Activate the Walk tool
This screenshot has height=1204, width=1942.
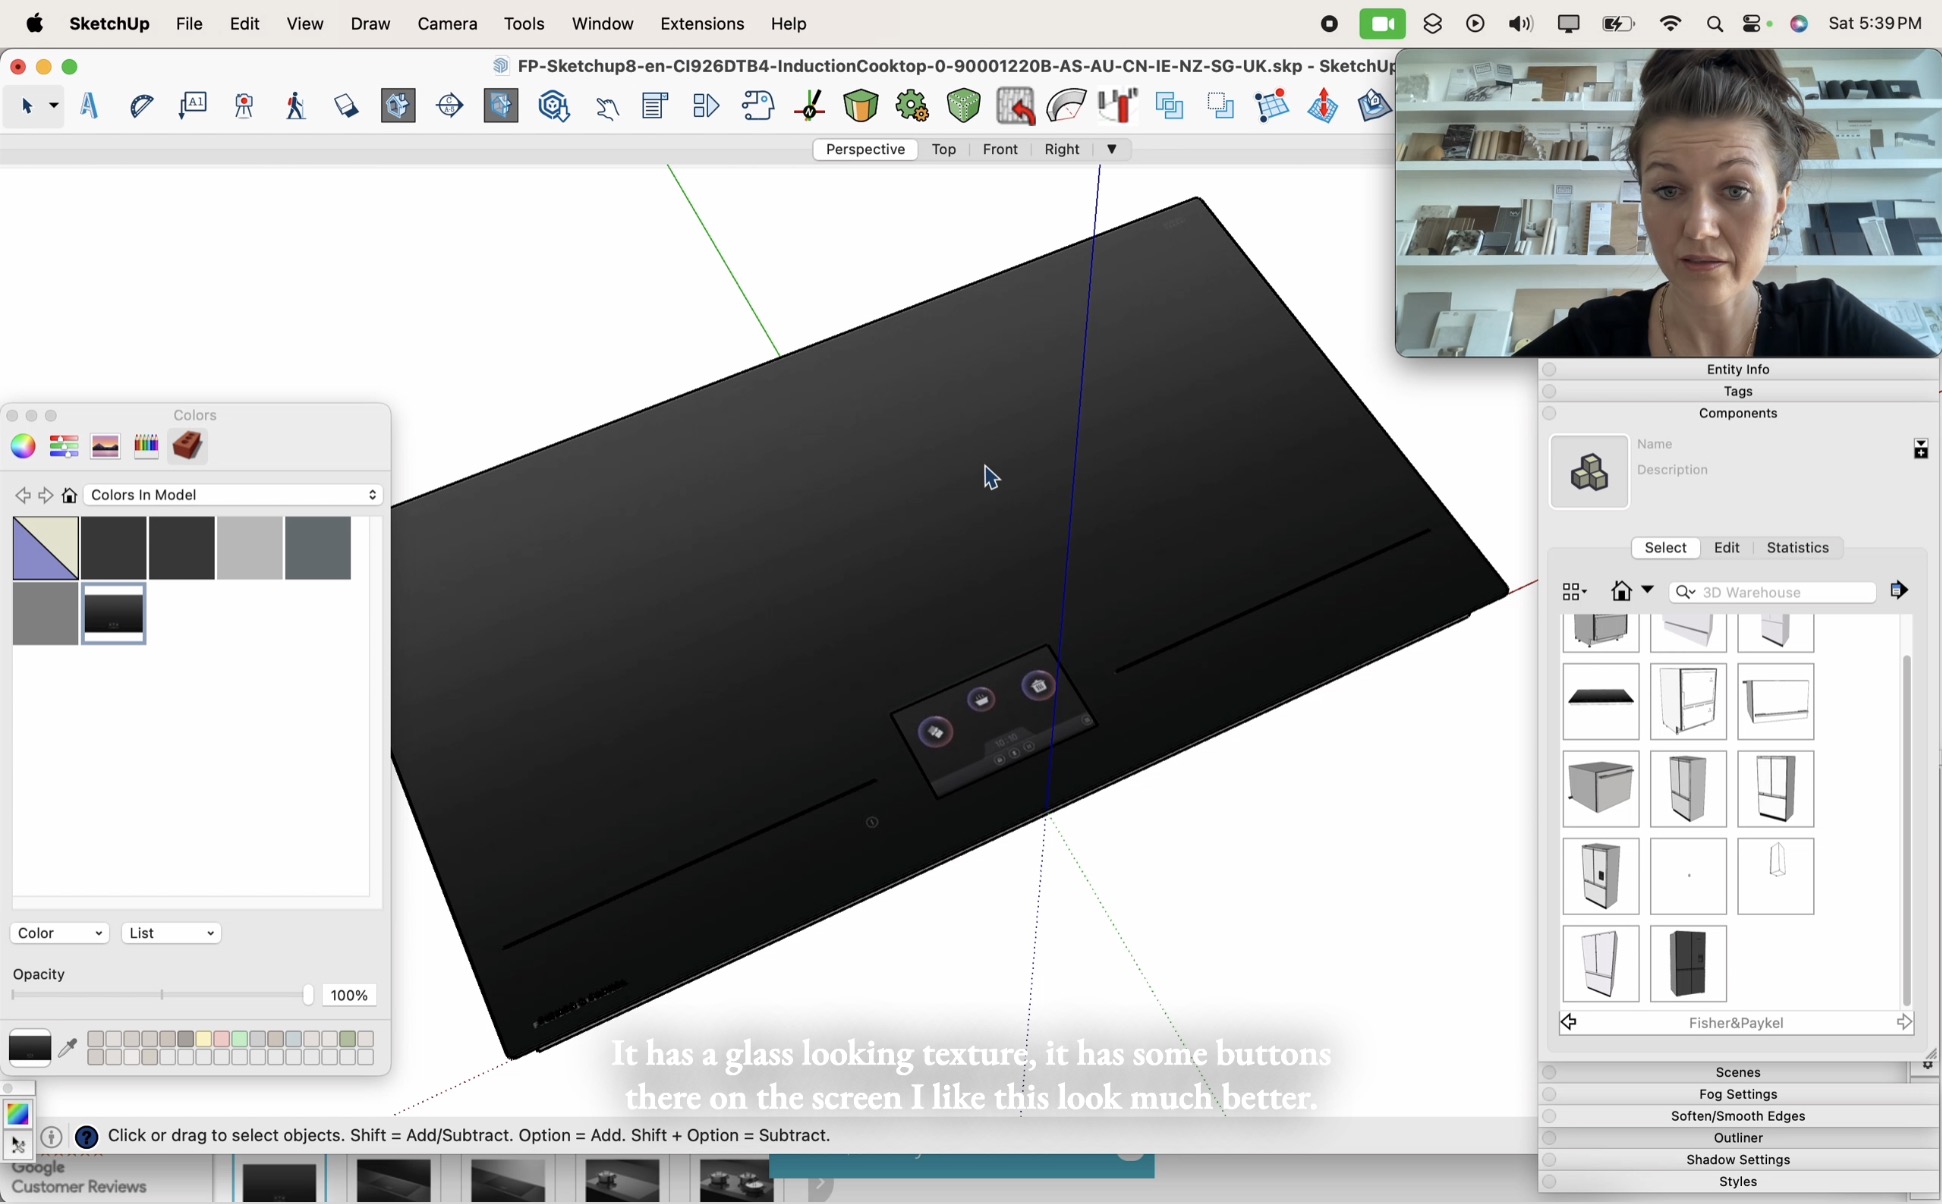click(295, 105)
